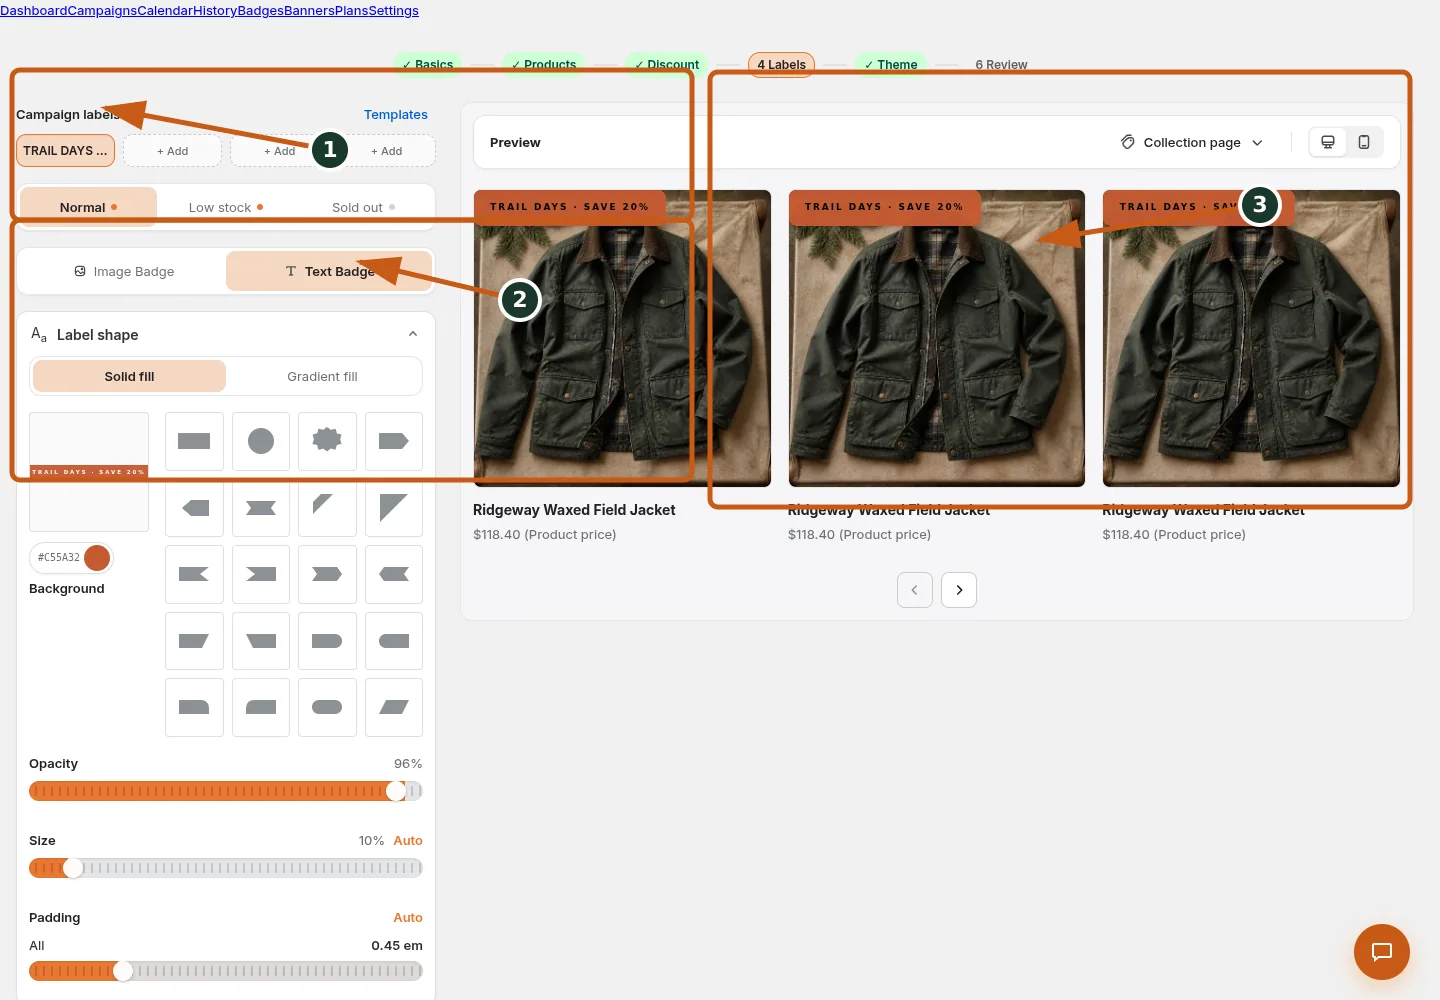
Task: Select Text Badge type
Action: tap(330, 271)
